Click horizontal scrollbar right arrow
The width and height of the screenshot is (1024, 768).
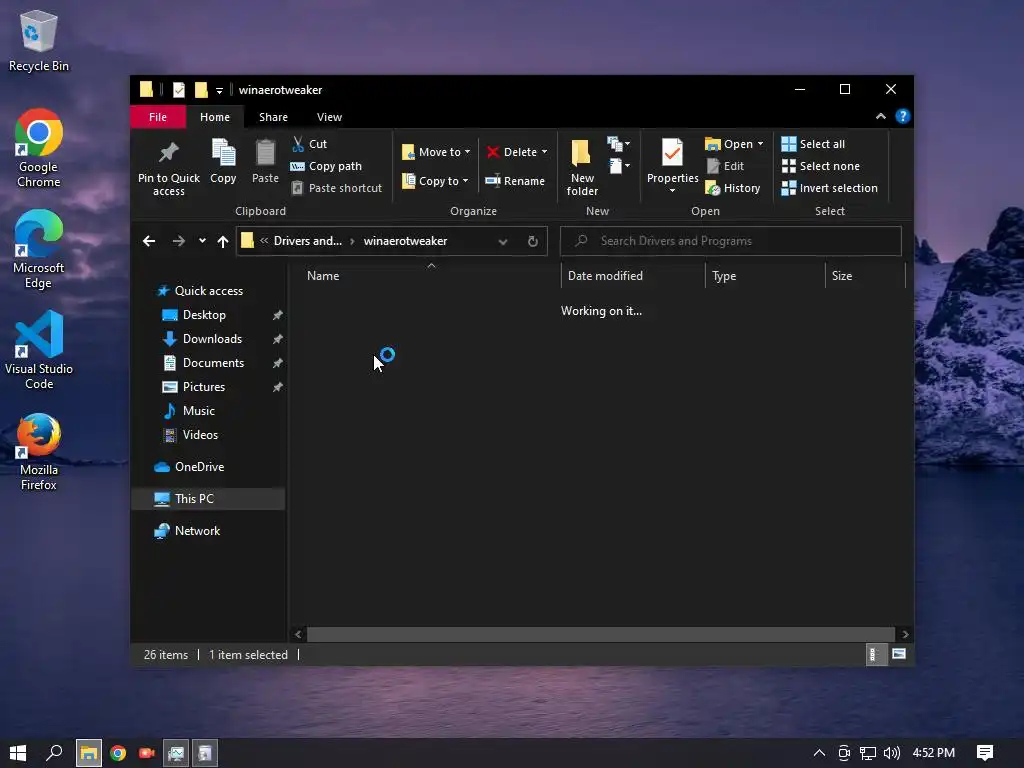point(905,634)
